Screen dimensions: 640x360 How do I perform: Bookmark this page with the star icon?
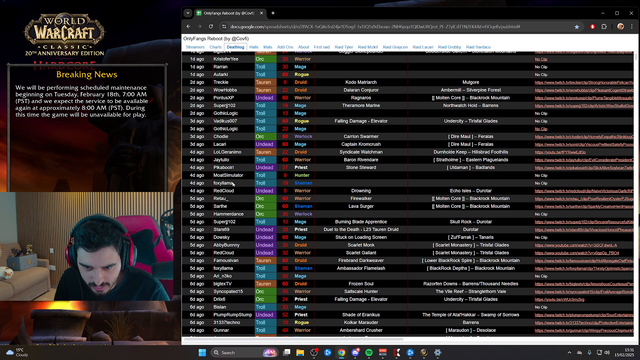577,27
